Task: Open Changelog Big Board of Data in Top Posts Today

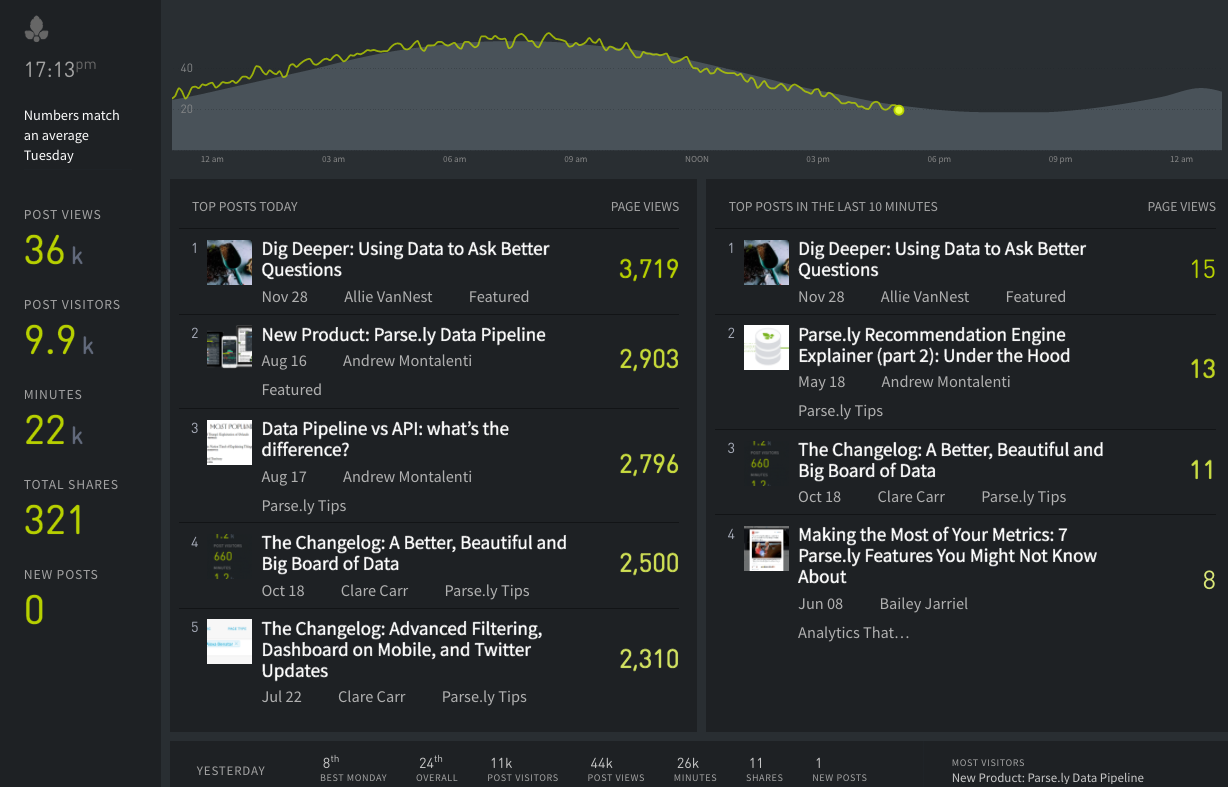Action: pos(414,553)
